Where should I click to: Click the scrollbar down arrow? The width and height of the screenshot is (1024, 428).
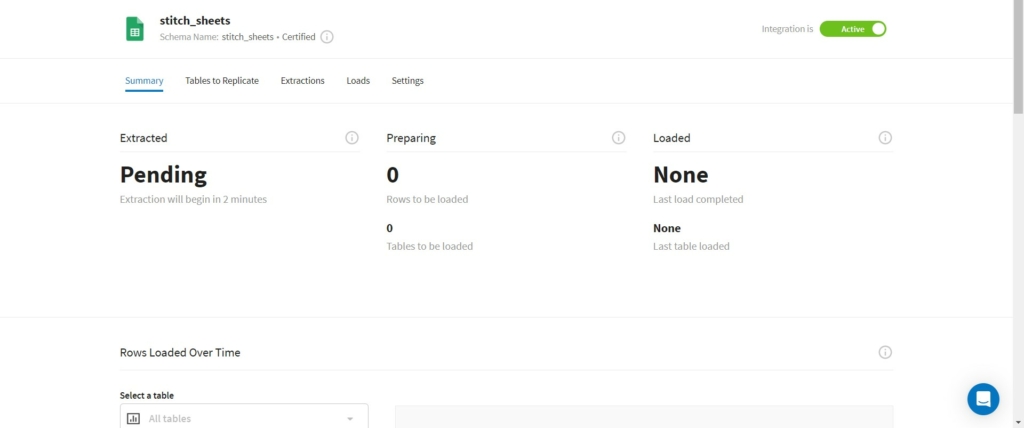pyautogui.click(x=1018, y=423)
